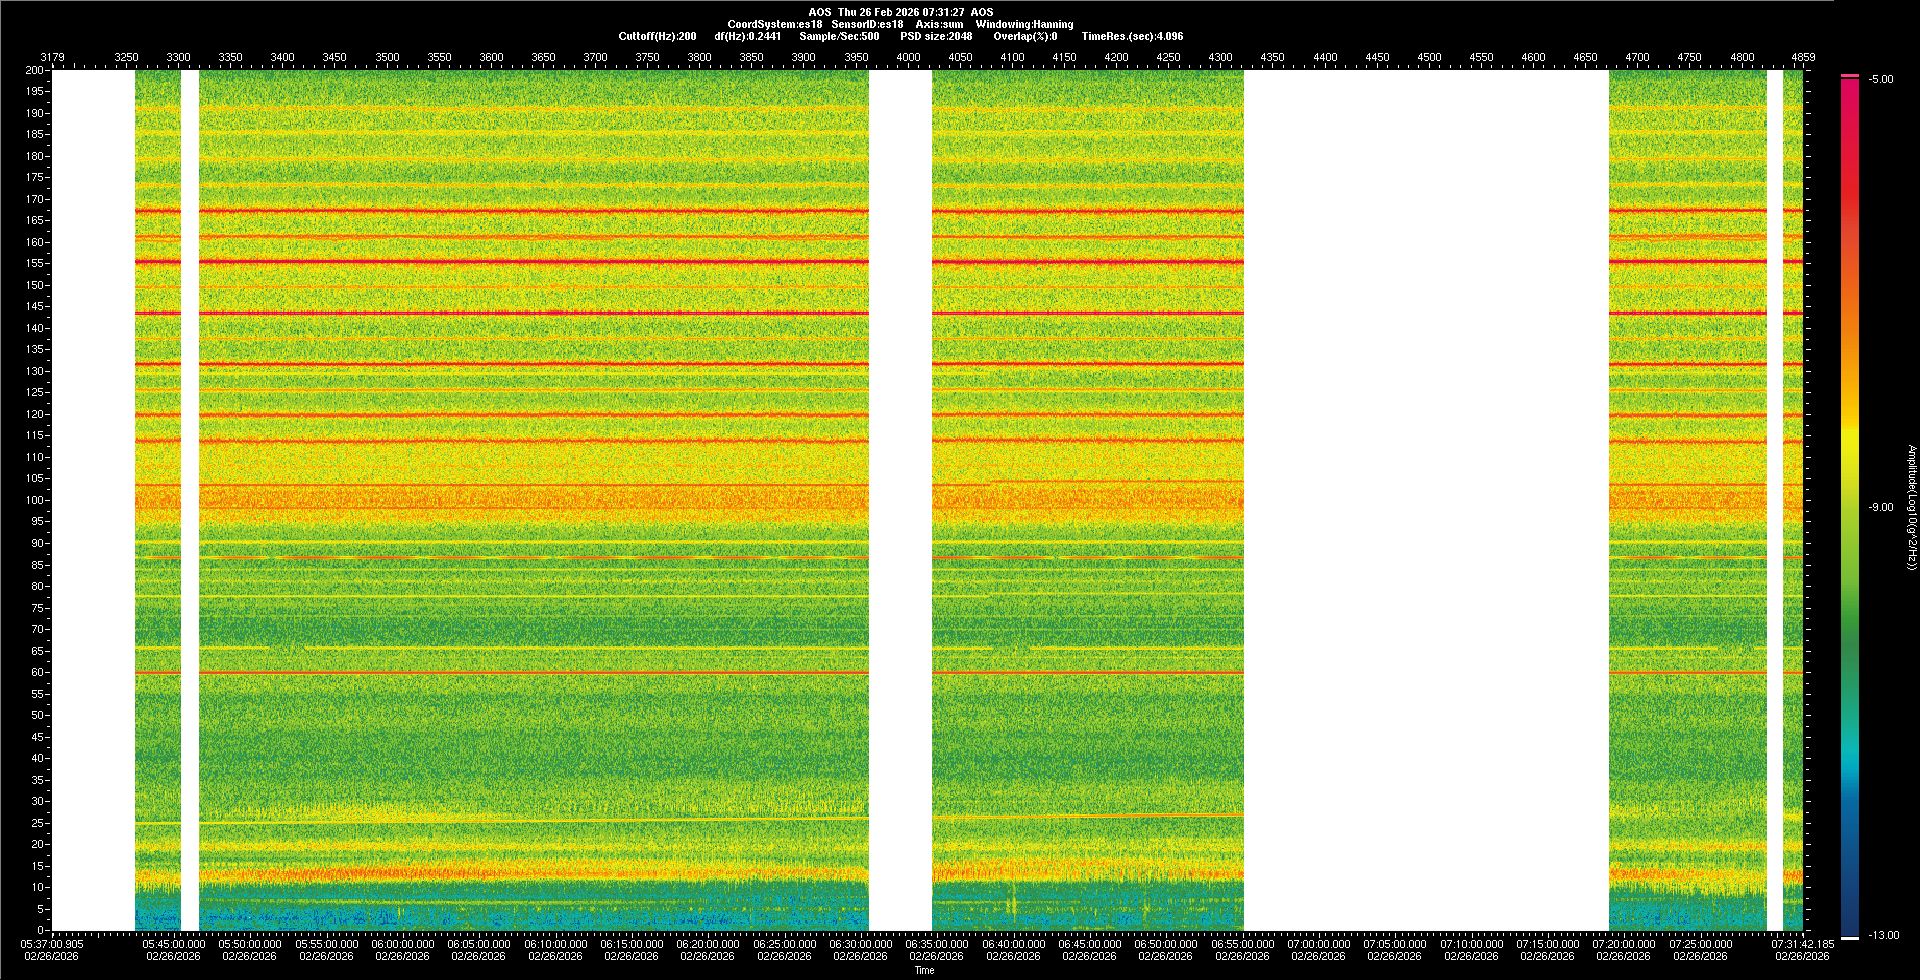Viewport: 1920px width, 980px height.
Task: Click the 3500 marker on the top axis
Action: coord(387,58)
